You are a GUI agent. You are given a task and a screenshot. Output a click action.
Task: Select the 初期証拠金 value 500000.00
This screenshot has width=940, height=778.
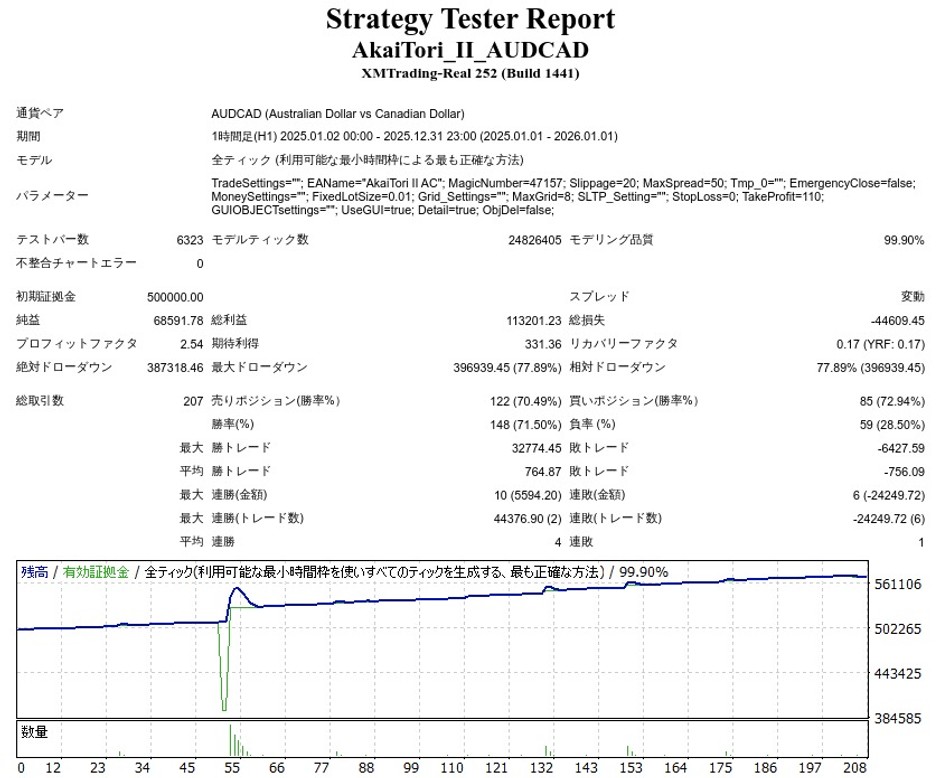(x=175, y=297)
